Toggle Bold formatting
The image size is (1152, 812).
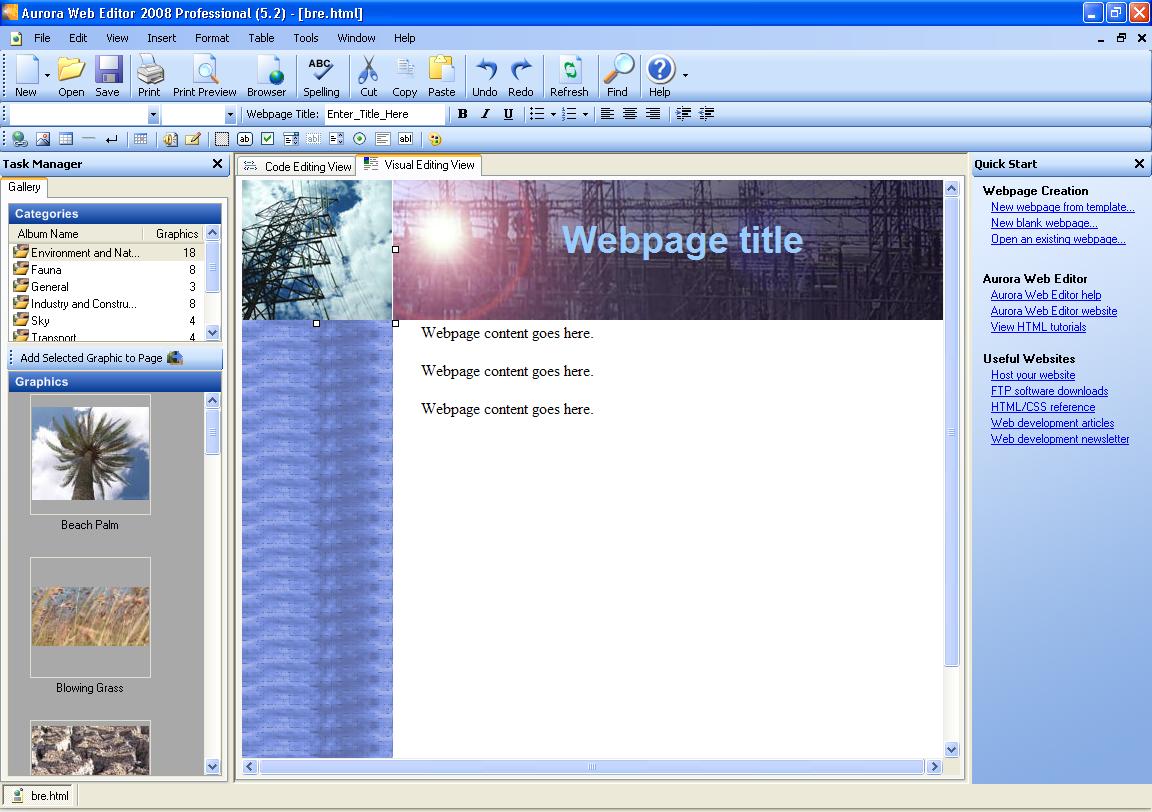463,114
